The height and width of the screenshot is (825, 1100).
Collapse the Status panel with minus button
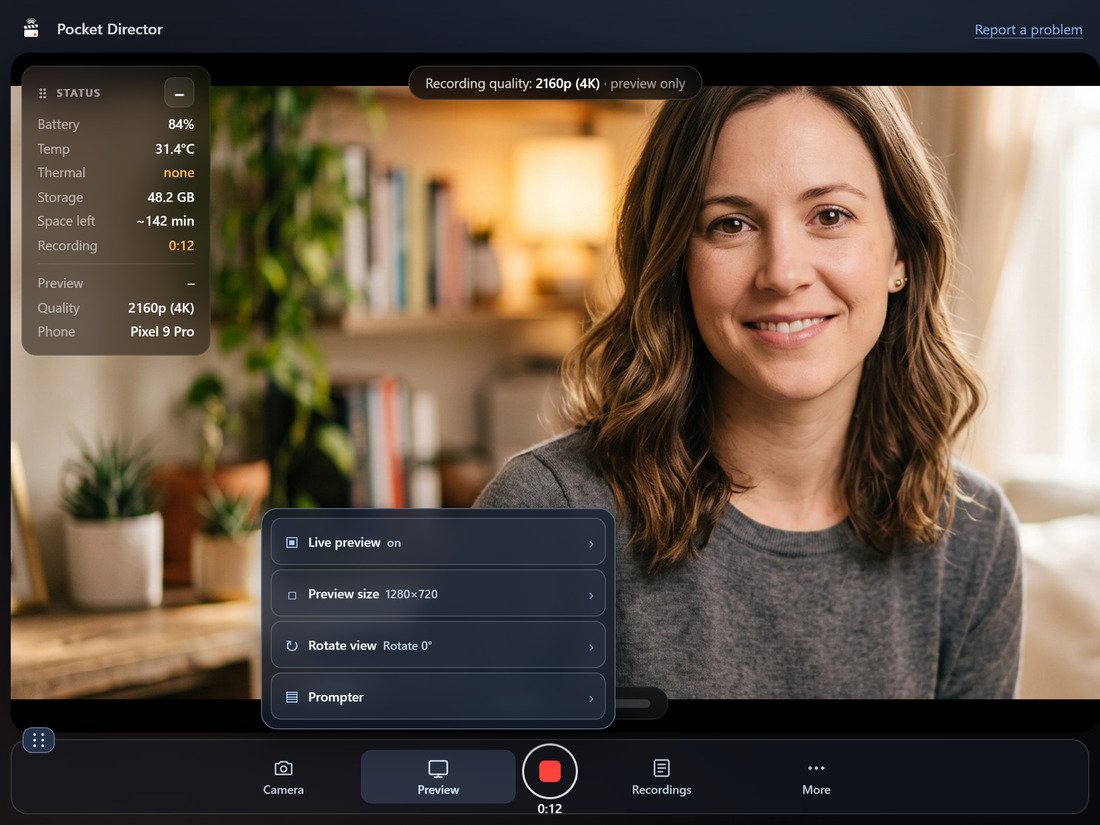179,93
